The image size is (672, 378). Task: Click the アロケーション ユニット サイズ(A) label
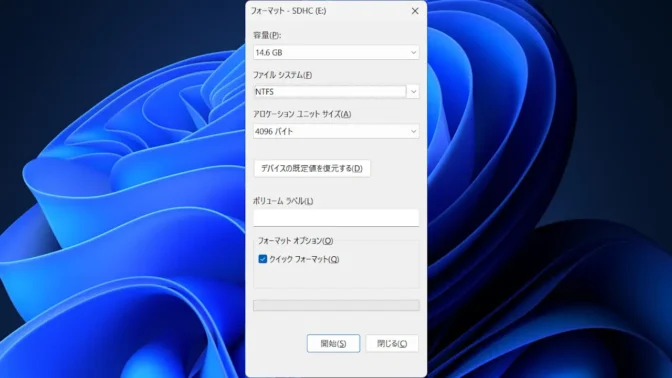click(x=302, y=114)
